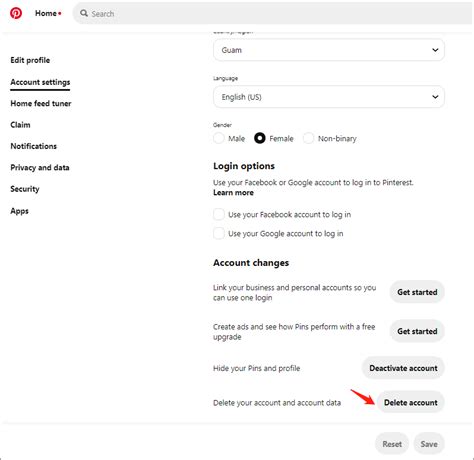Click the Pinterest logo icon
Image resolution: width=474 pixels, height=460 pixels.
[16, 13]
